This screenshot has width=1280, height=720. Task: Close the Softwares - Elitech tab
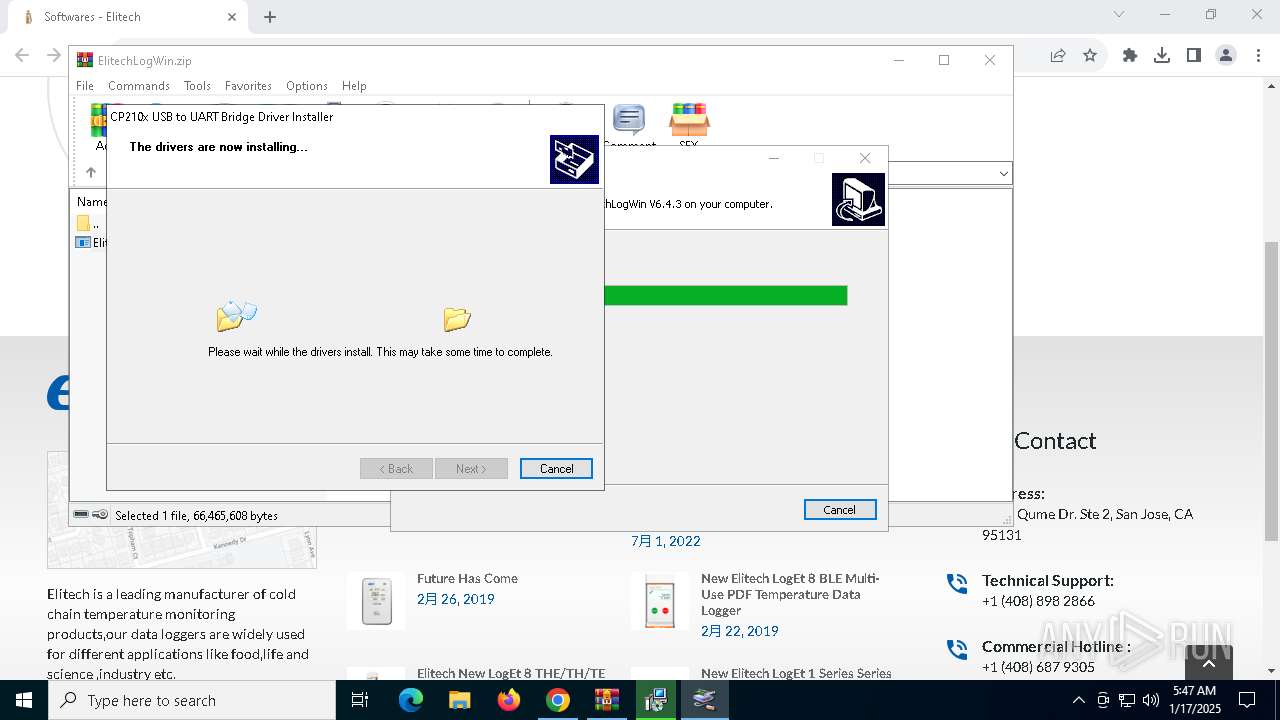tap(232, 17)
